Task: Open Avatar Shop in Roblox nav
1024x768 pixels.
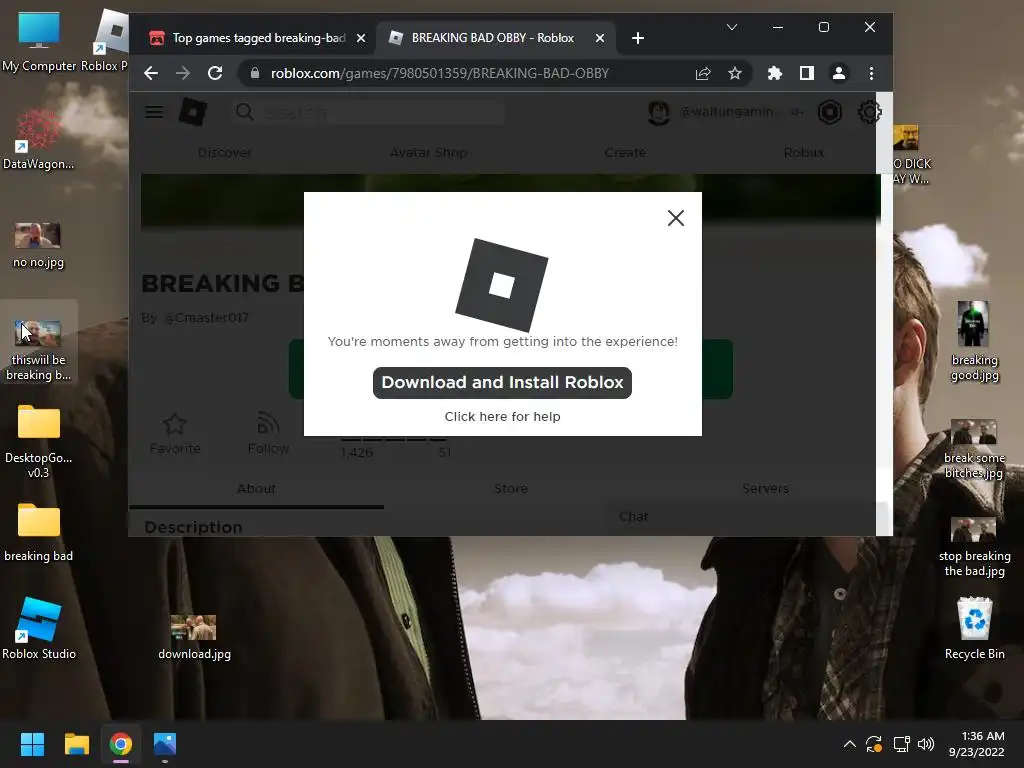Action: [428, 153]
